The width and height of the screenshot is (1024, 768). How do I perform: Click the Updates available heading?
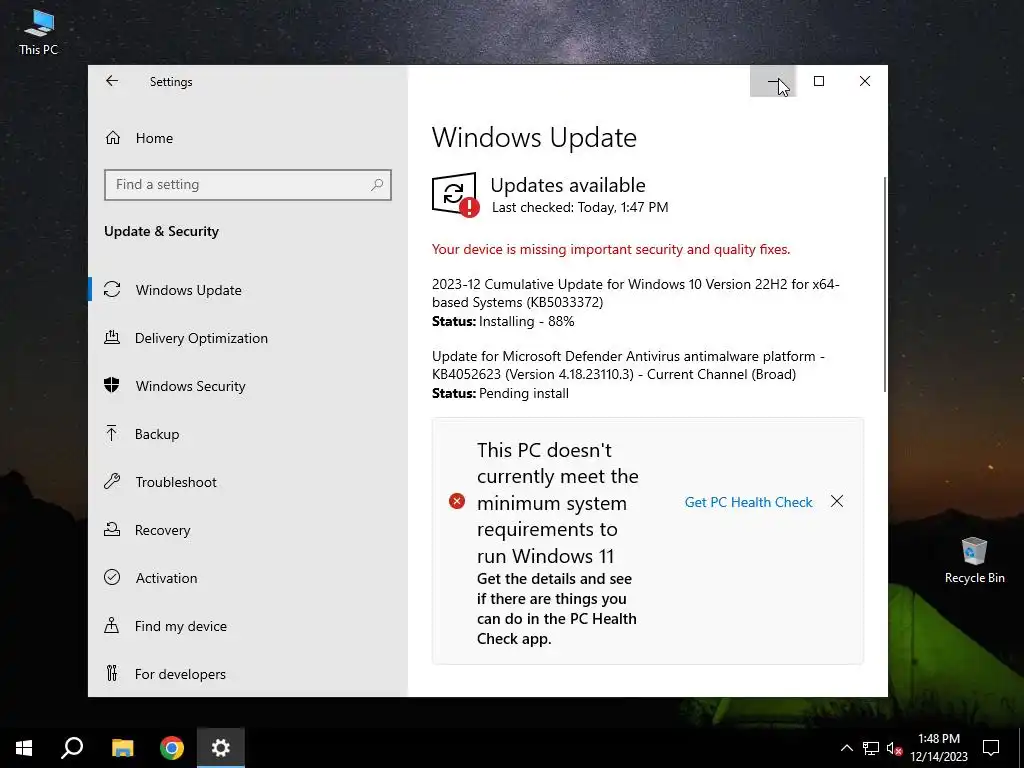point(568,185)
